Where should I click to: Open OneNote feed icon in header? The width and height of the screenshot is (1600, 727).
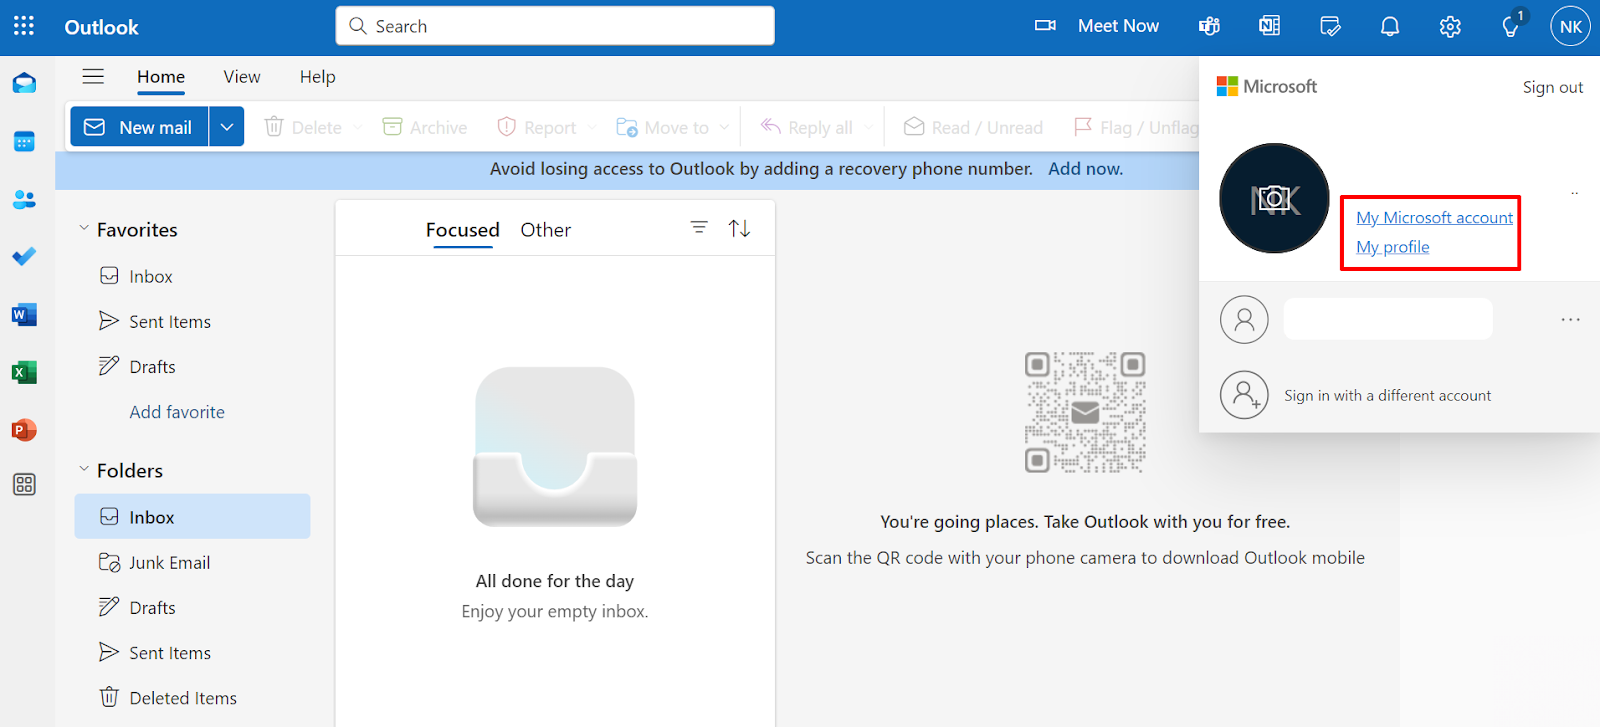tap(1269, 27)
